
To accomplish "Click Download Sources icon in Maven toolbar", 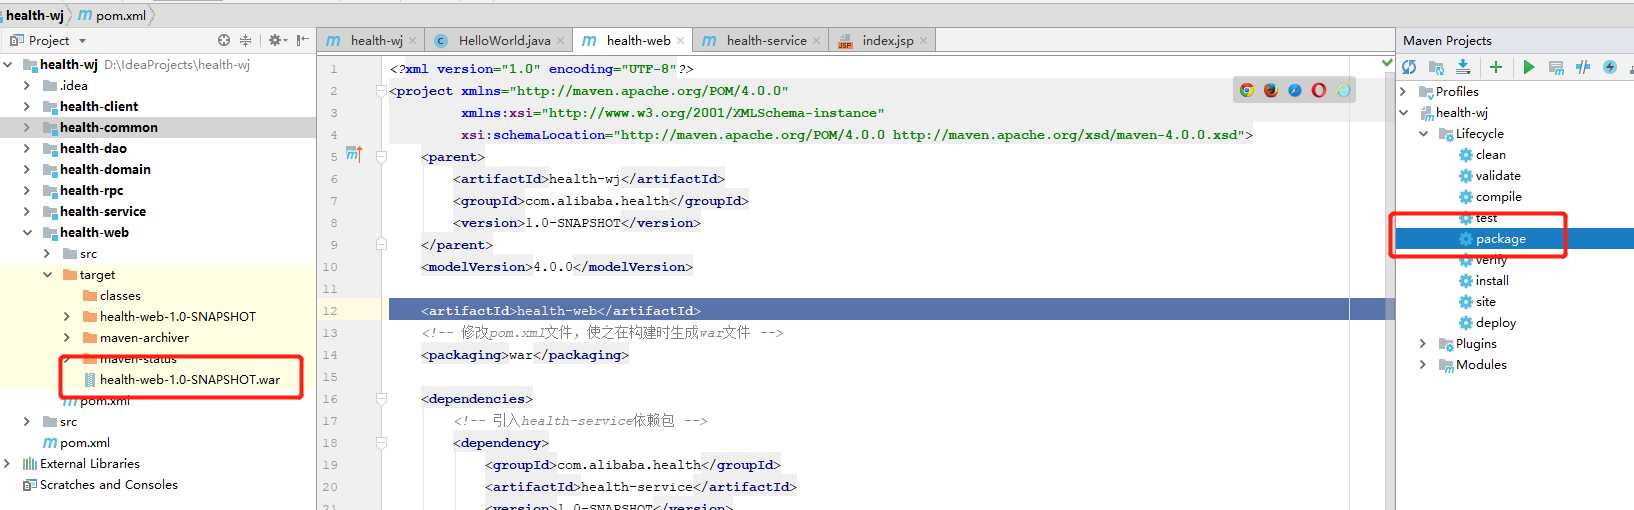I will 1463,67.
